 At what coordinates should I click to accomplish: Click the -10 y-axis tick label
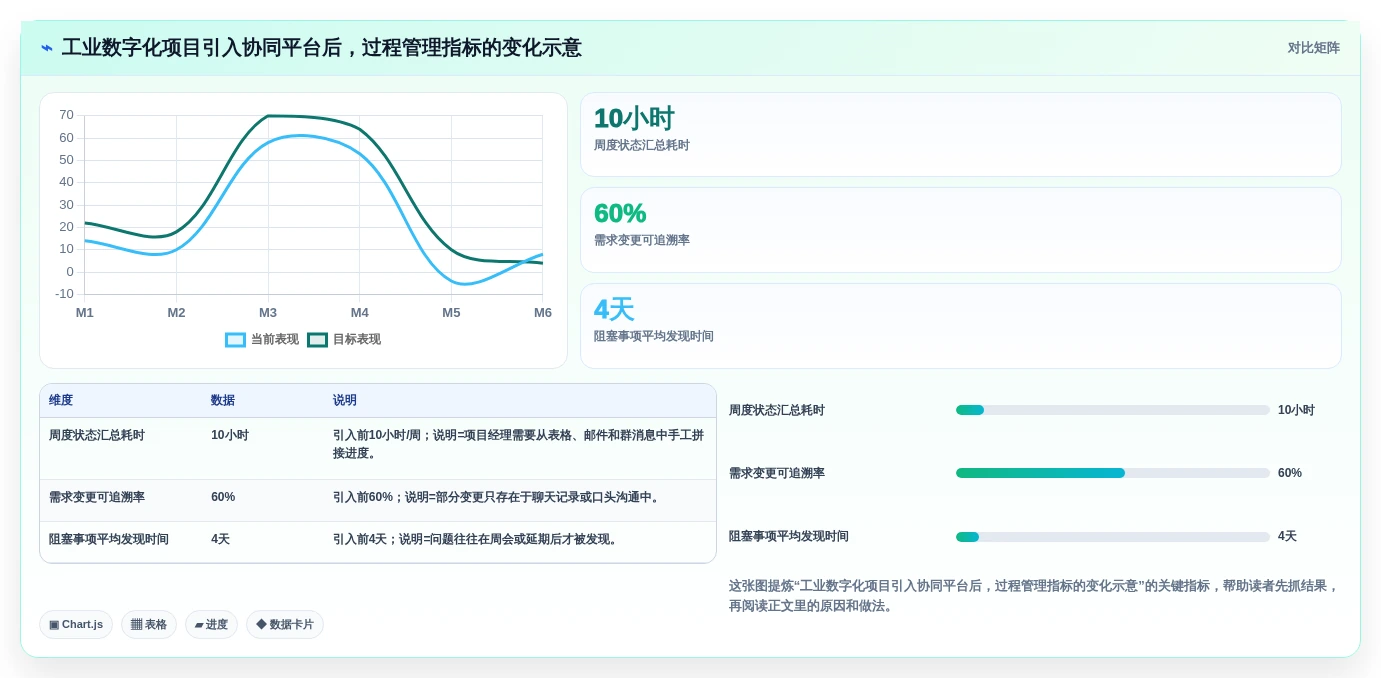pos(64,294)
